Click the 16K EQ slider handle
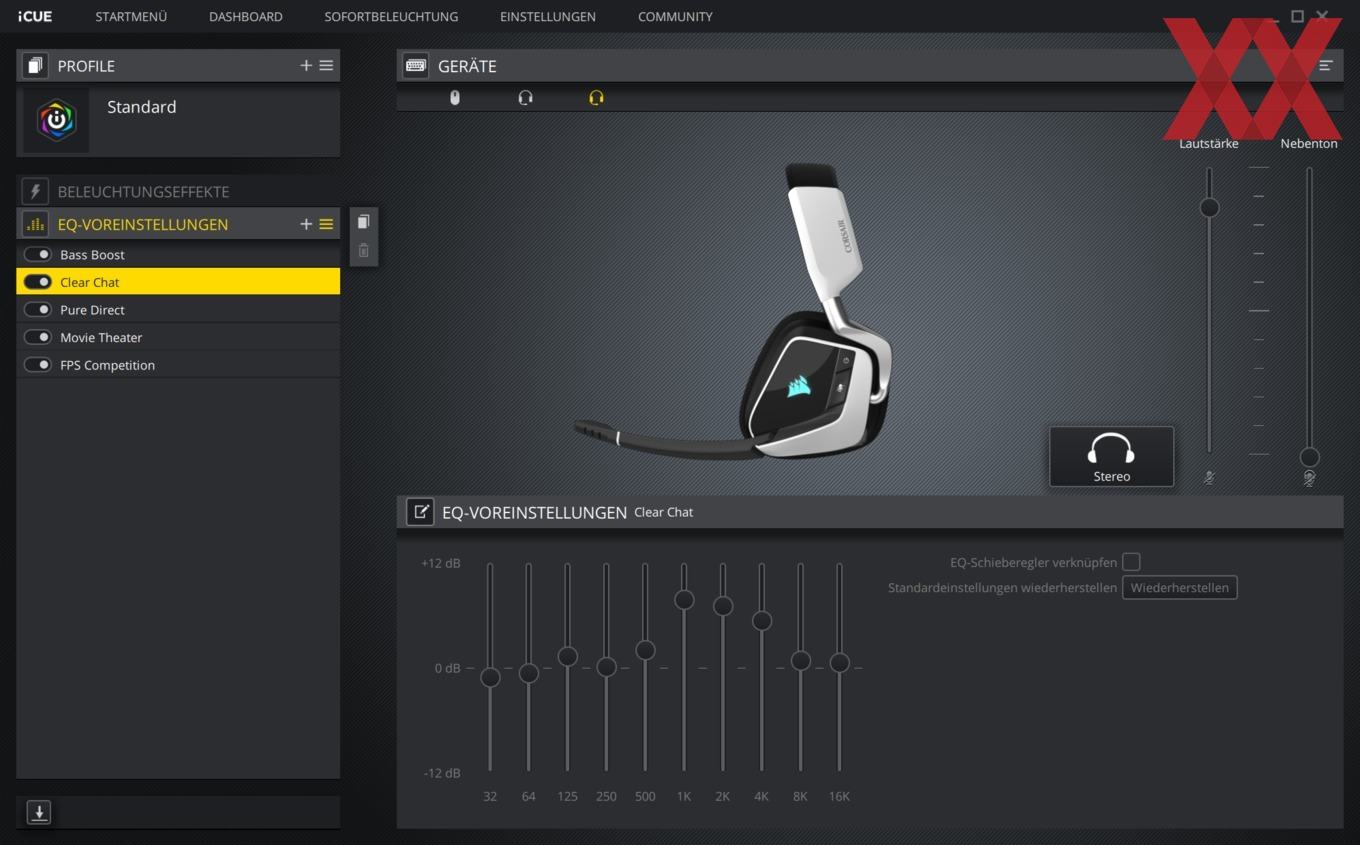Screen dimensions: 1360x845 839,662
